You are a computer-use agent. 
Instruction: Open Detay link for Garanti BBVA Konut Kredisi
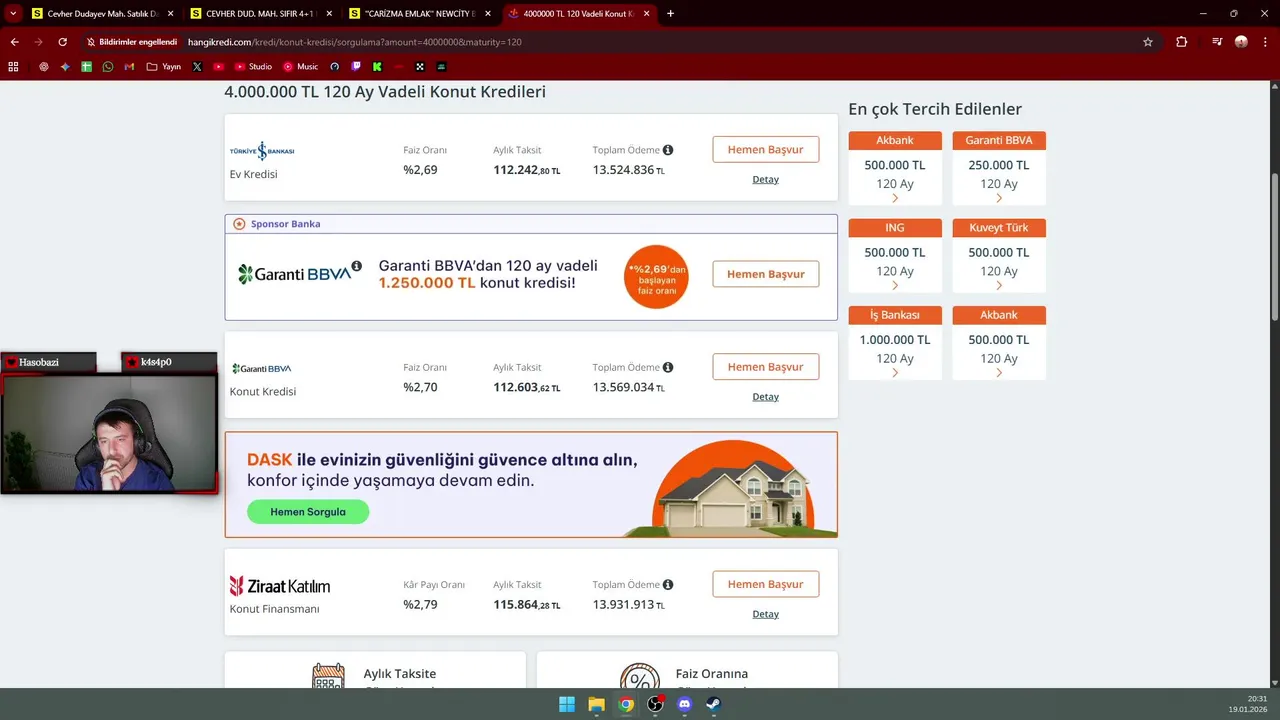point(765,397)
